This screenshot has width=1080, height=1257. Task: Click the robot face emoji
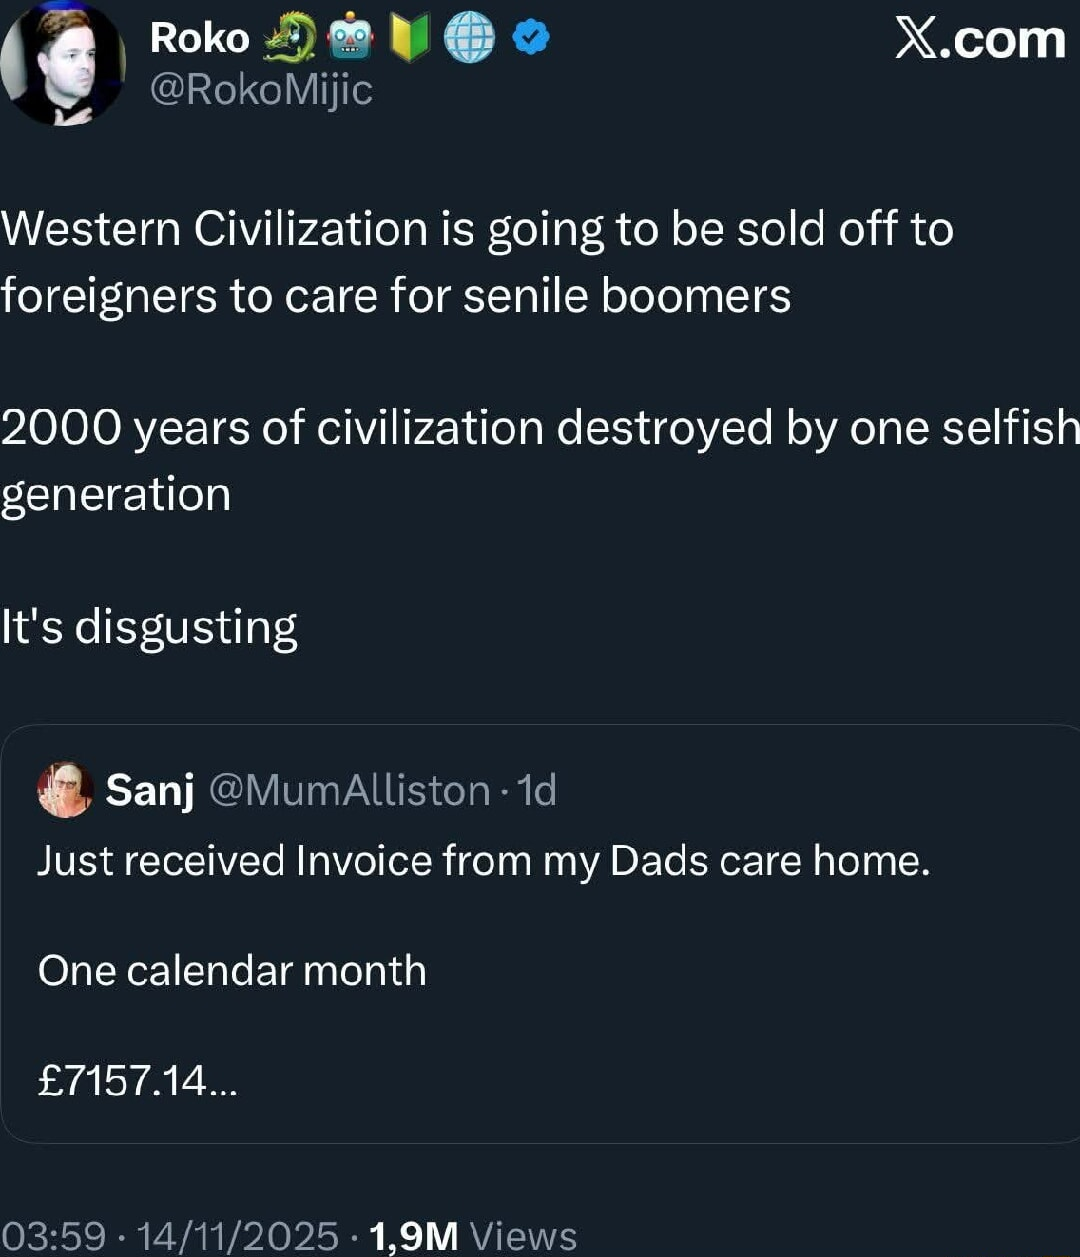click(350, 39)
